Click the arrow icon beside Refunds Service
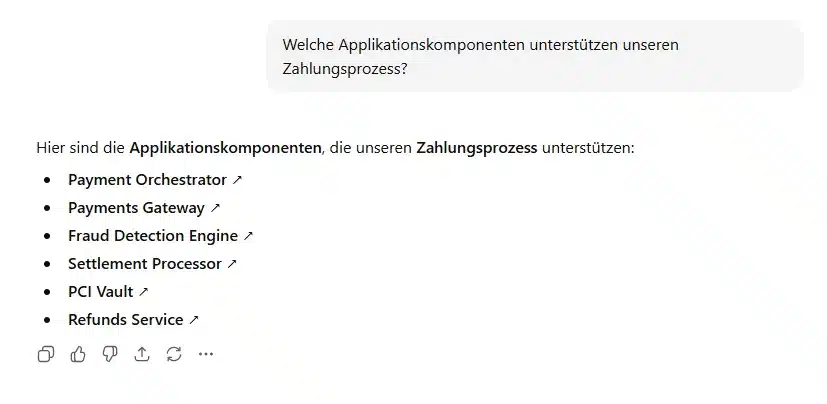This screenshot has width=827, height=404. pos(194,320)
